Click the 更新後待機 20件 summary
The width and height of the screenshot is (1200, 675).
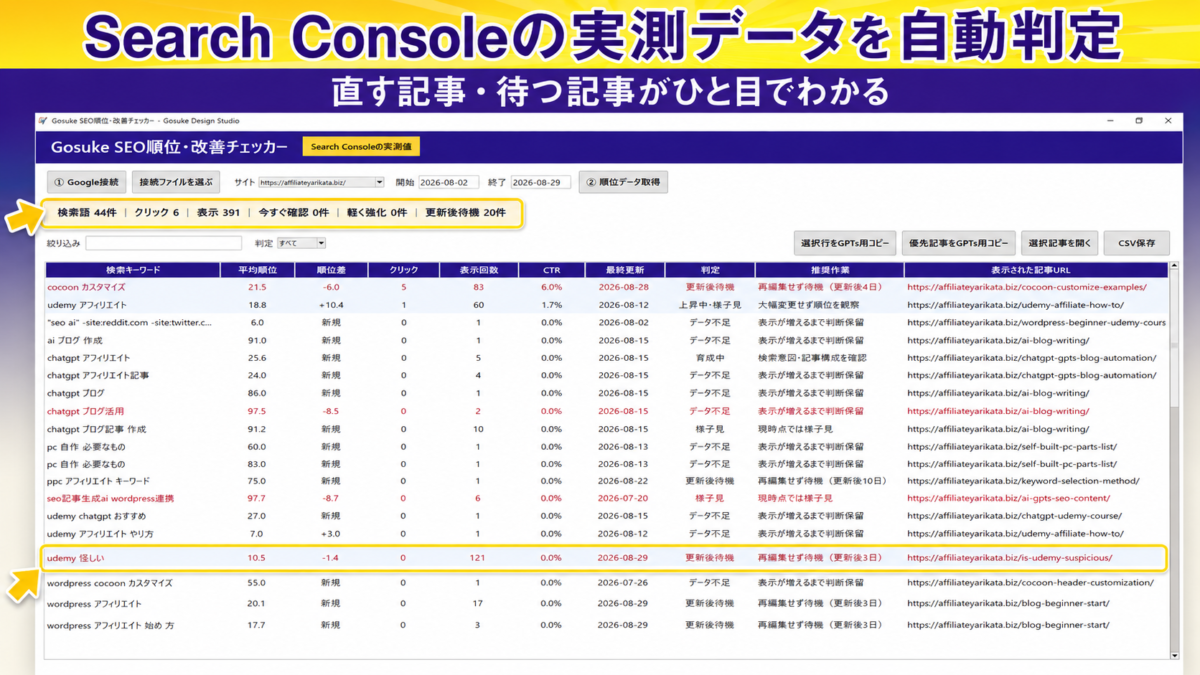tap(466, 213)
